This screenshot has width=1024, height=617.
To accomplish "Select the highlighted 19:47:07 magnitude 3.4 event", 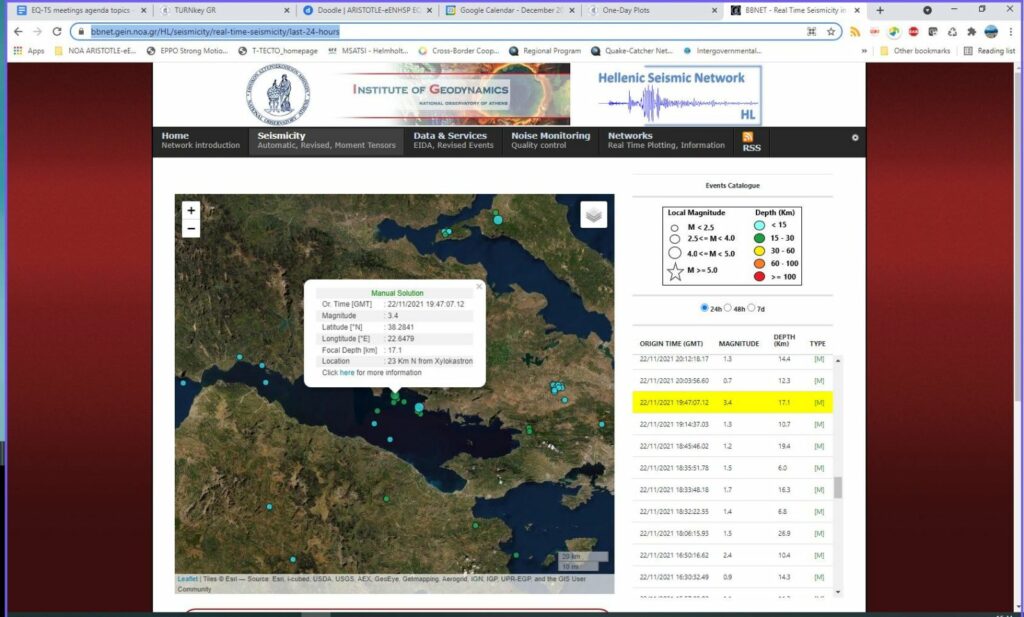I will coord(733,402).
